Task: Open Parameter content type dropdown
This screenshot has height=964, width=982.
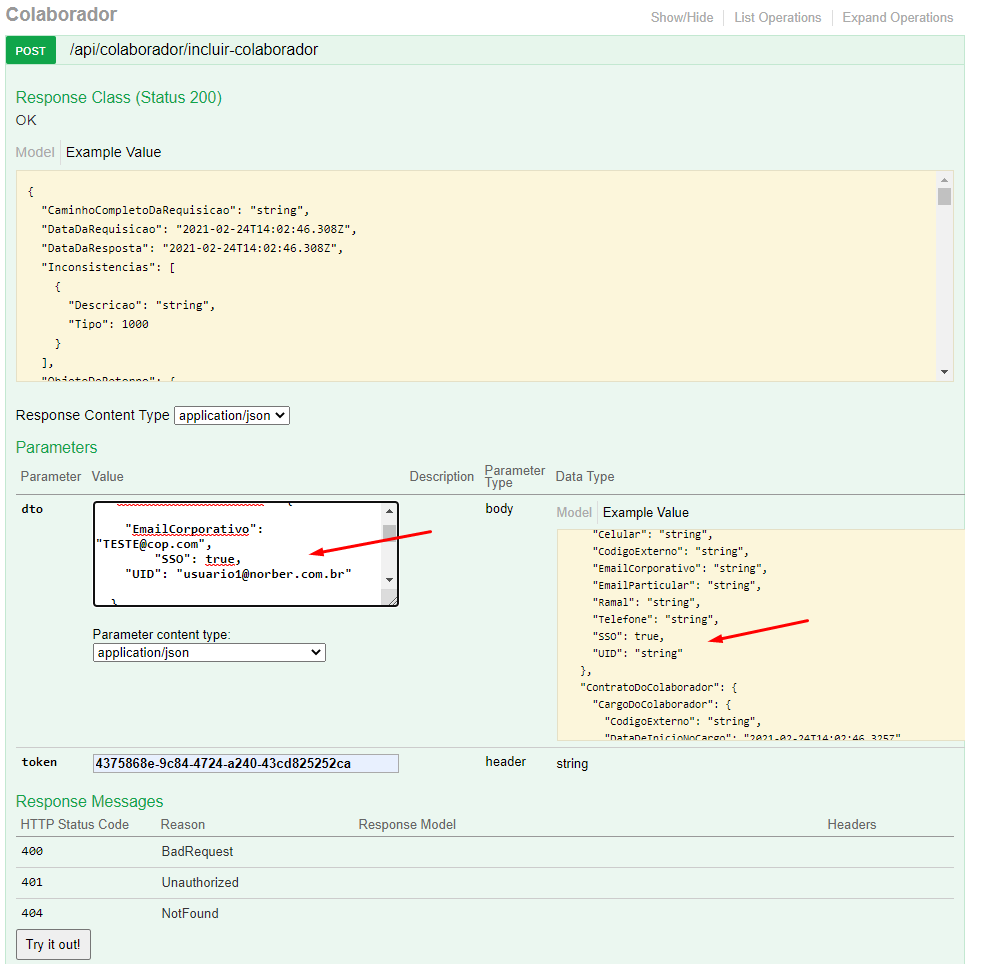Action: tap(209, 652)
